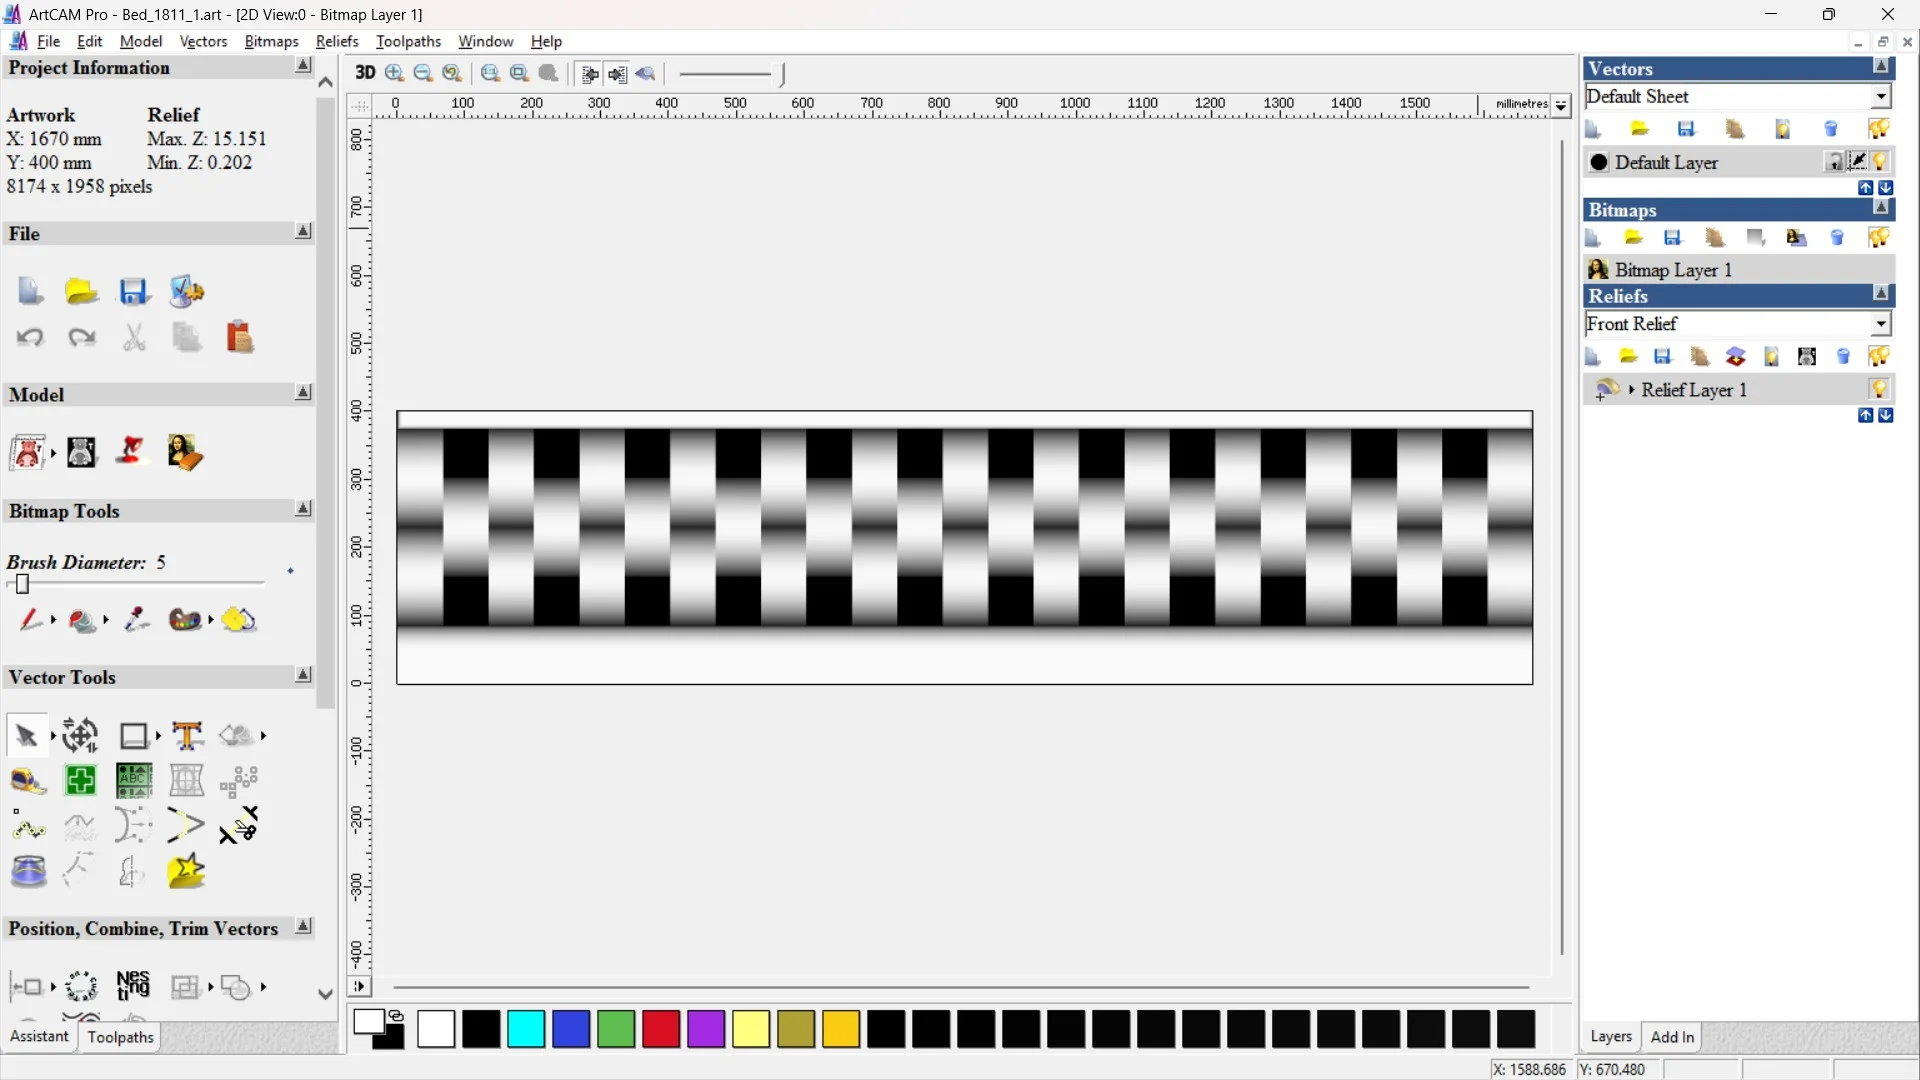Toggle all bitmap layers visibility bulb

click(x=1879, y=238)
